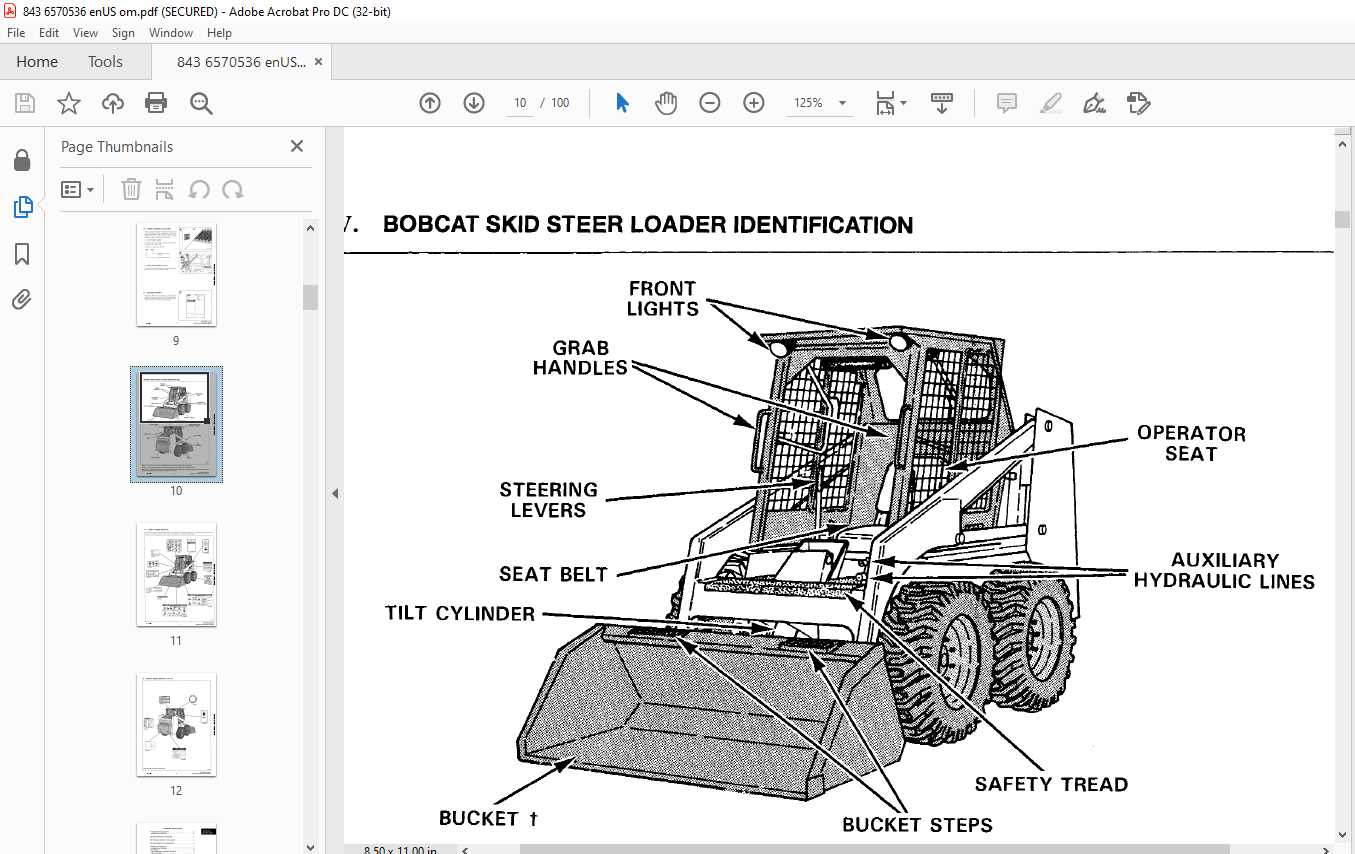Select page 9 thumbnail
Image resolution: width=1355 pixels, height=854 pixels.
(176, 275)
